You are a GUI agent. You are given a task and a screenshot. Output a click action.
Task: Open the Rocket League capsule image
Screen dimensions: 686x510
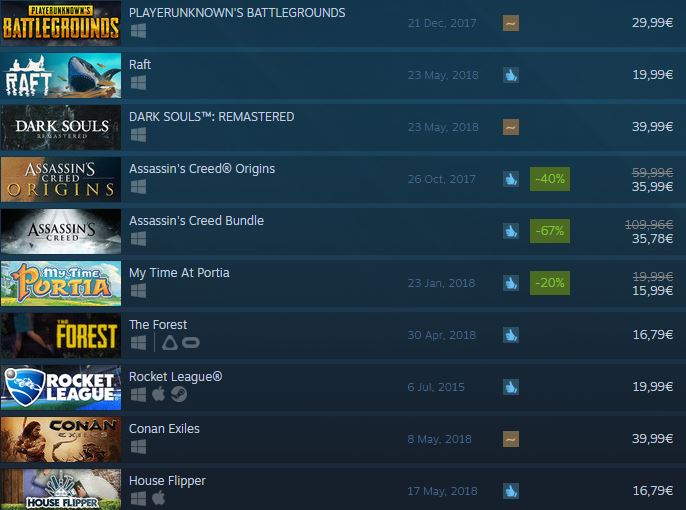[61, 388]
